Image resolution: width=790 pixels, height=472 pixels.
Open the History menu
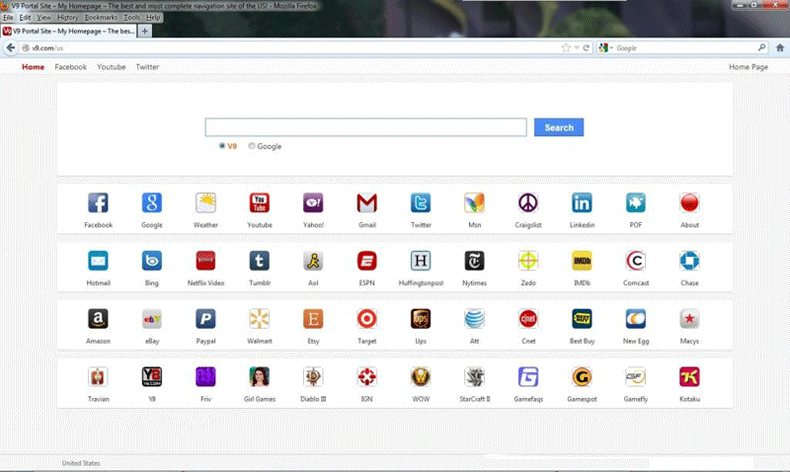[x=68, y=18]
